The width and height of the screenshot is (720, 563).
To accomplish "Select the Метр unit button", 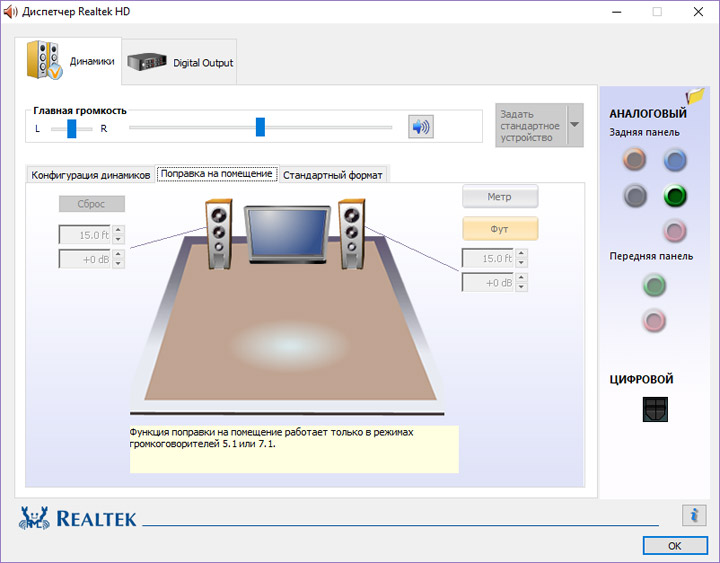I will click(x=500, y=197).
